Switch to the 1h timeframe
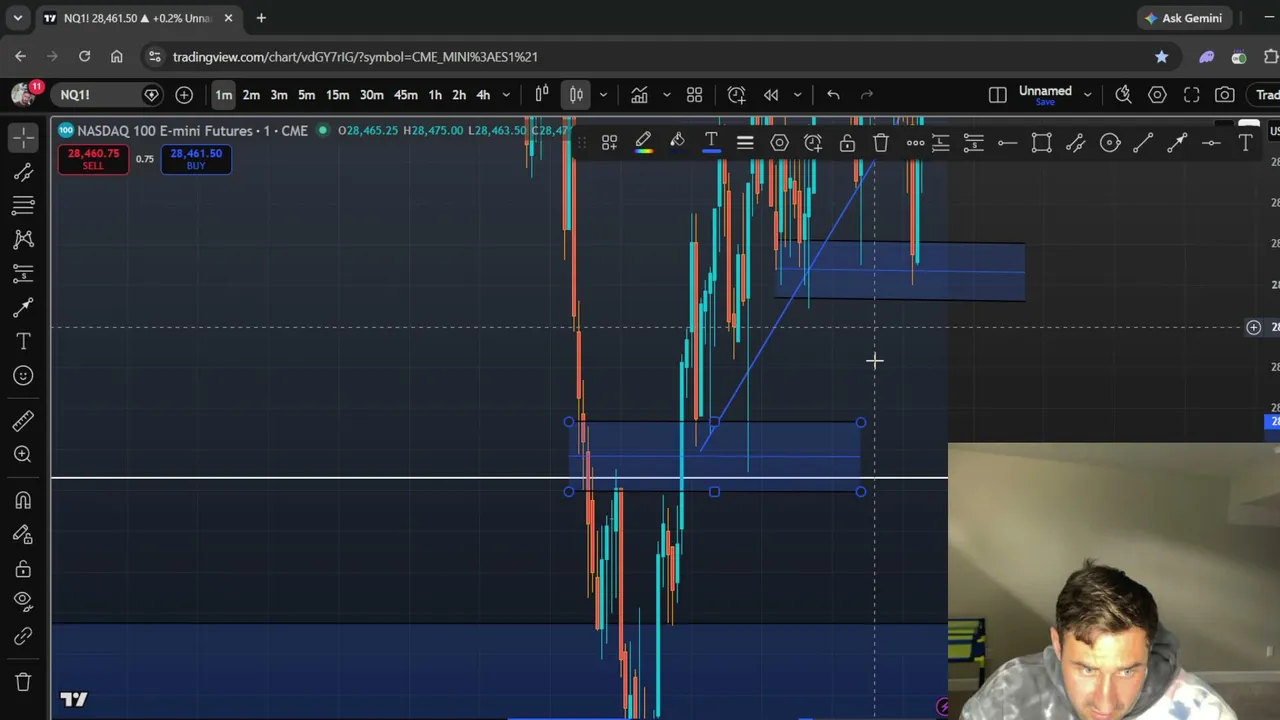Image resolution: width=1280 pixels, height=720 pixels. (x=435, y=95)
